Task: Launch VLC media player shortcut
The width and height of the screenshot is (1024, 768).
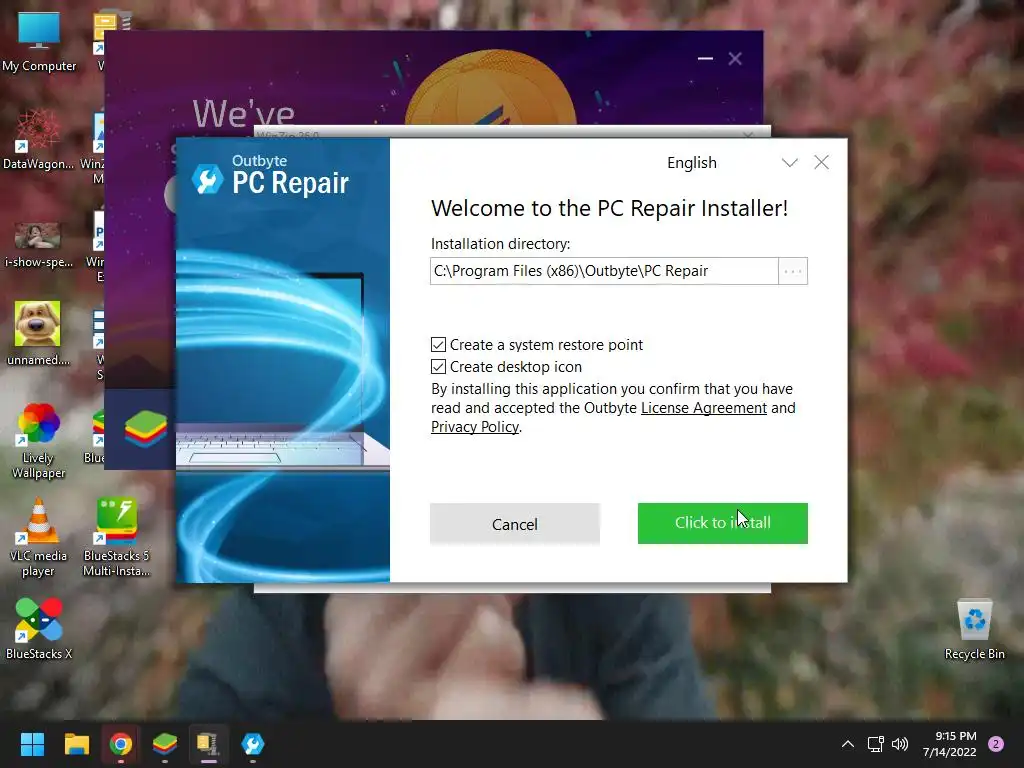Action: click(x=38, y=537)
